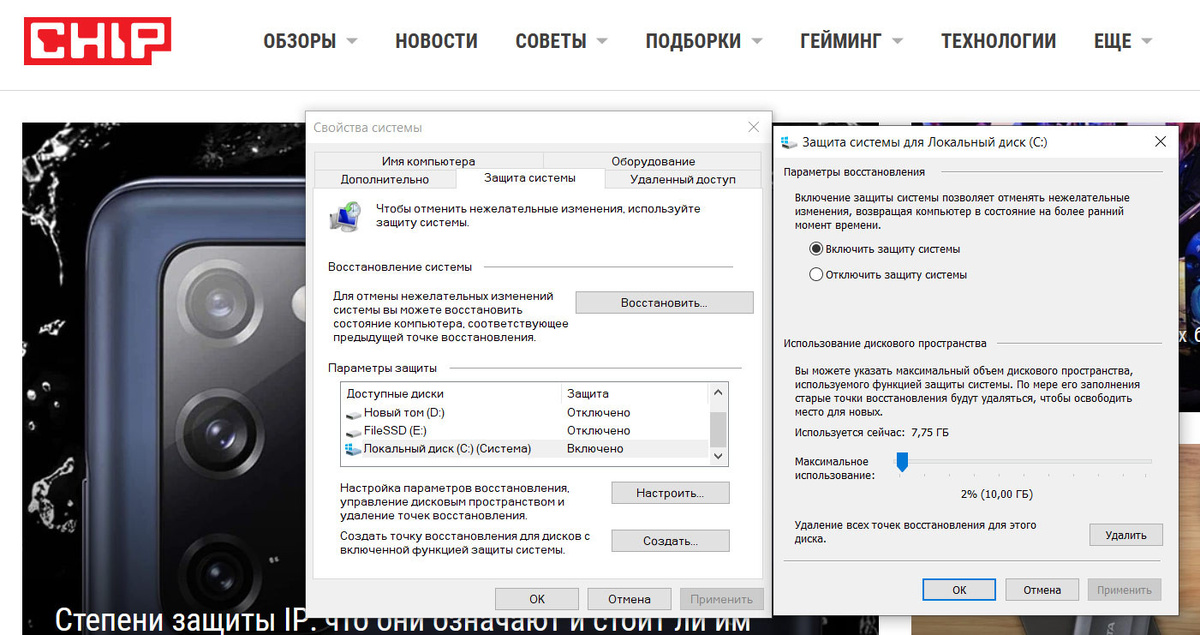Click Отмена in Свойства системы dialog
Viewport: 1200px width, 635px height.
tap(629, 599)
